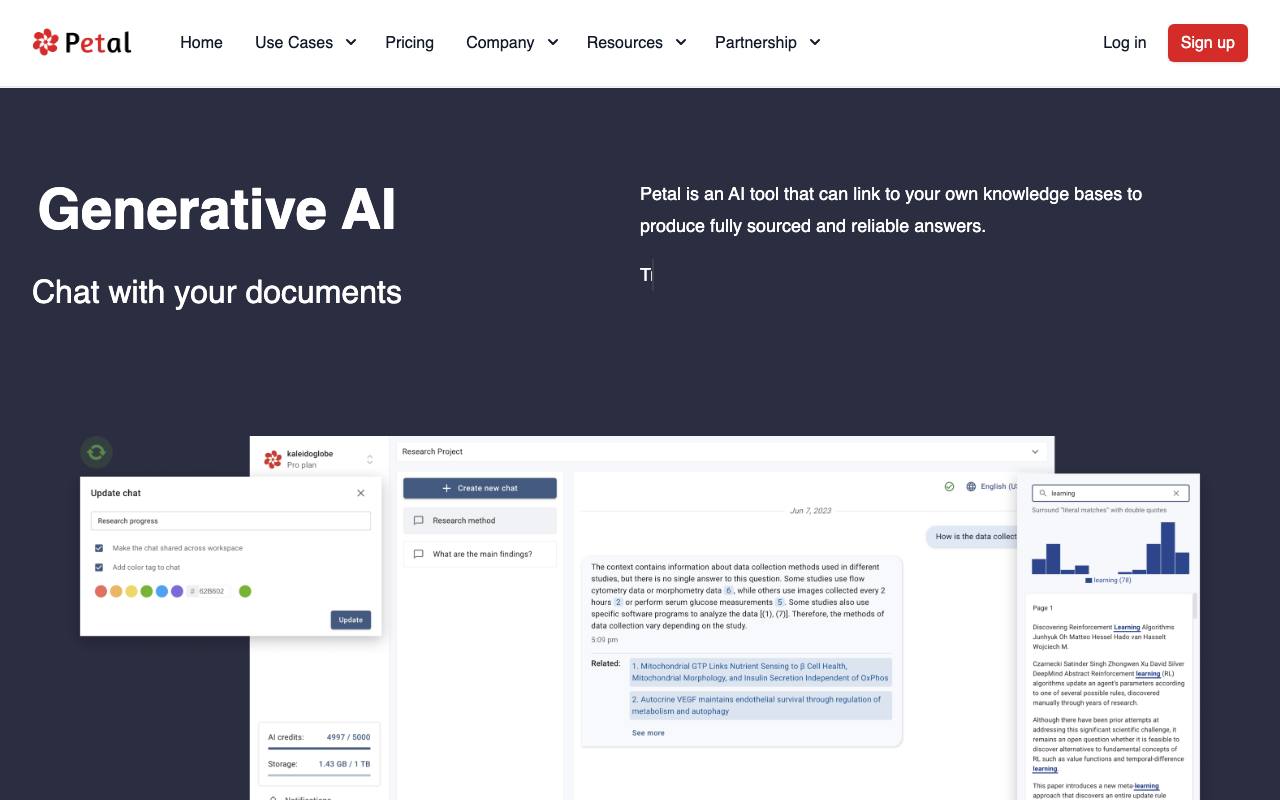Open the English language selector
The height and width of the screenshot is (800, 1280).
pos(997,487)
